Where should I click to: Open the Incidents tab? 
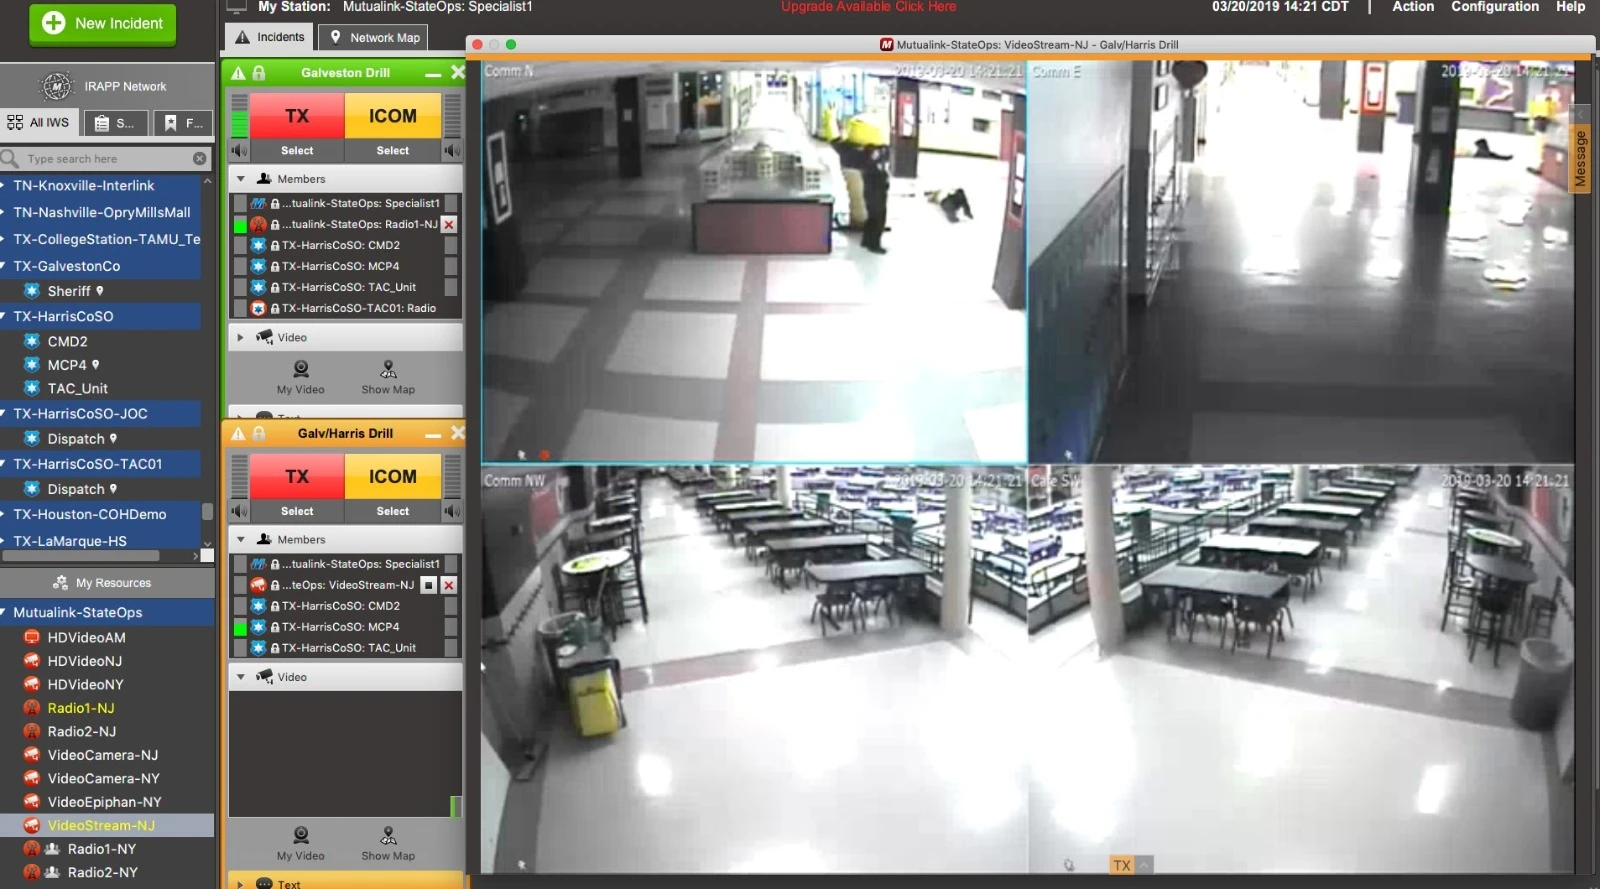click(x=270, y=37)
